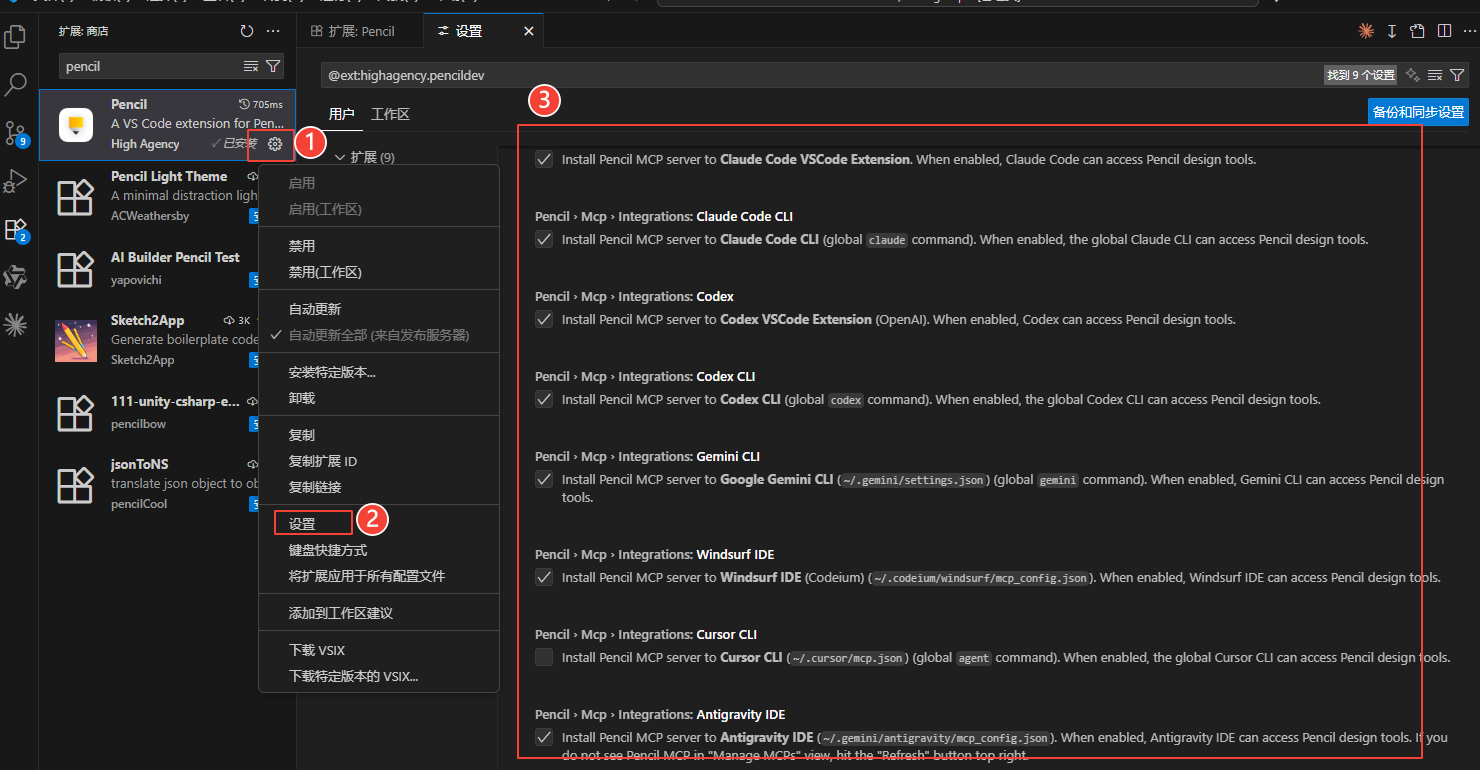Click the extensions search field containing pencil

coord(150,66)
